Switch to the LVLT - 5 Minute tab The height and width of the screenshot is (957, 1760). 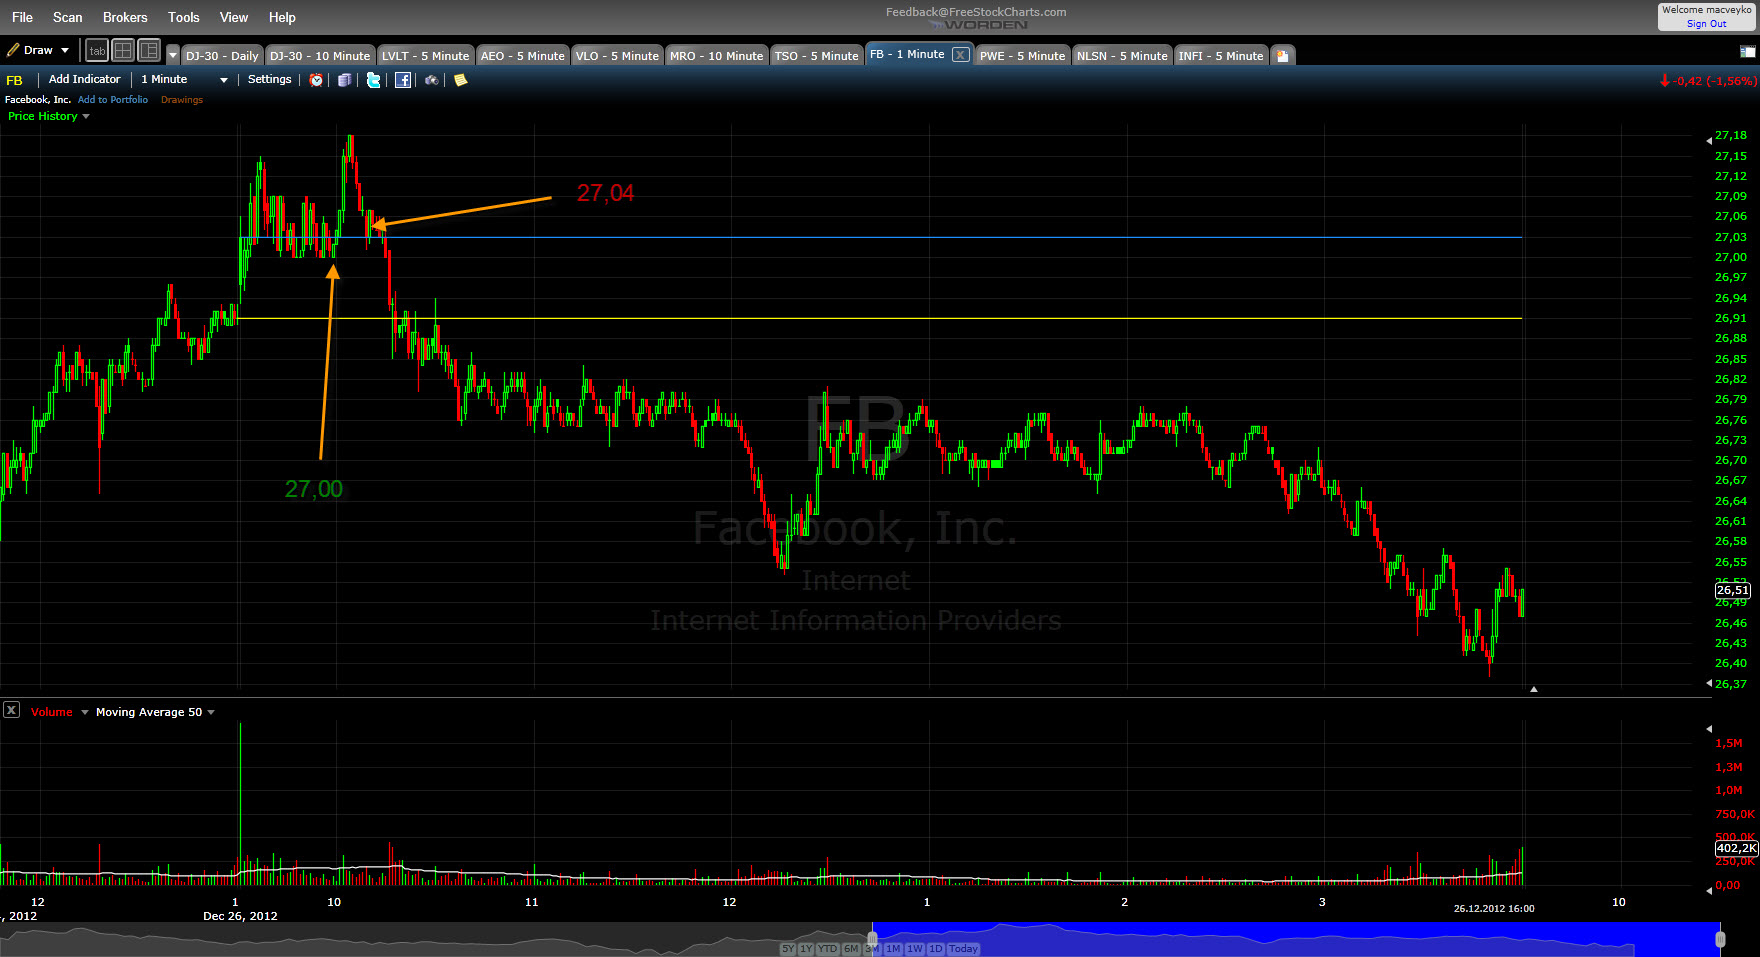[x=425, y=55]
